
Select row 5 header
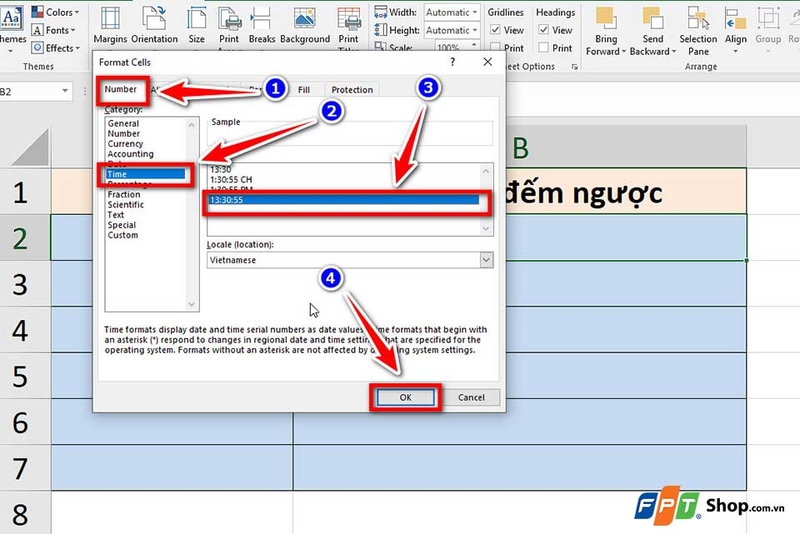click(x=25, y=376)
